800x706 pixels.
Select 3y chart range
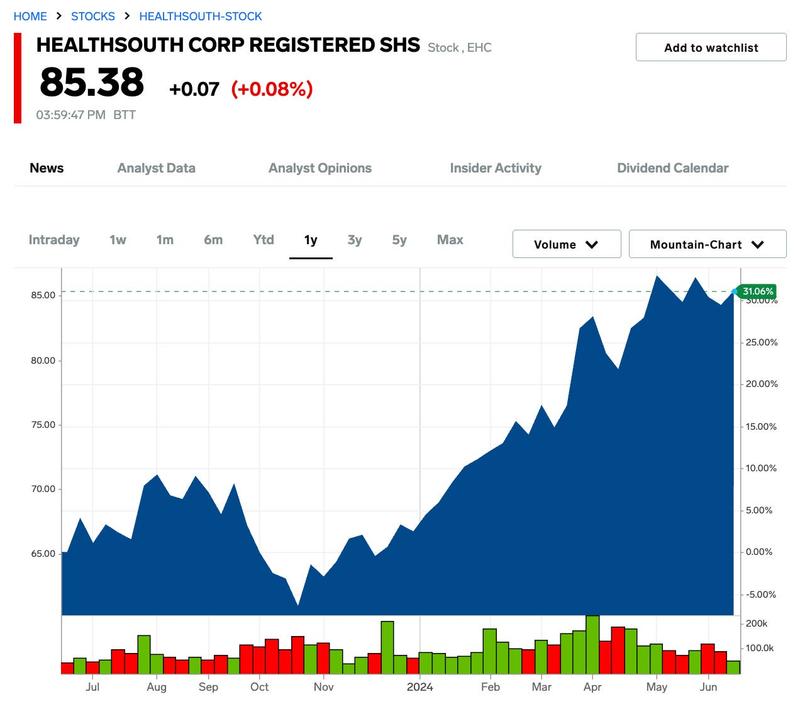pyautogui.click(x=355, y=240)
